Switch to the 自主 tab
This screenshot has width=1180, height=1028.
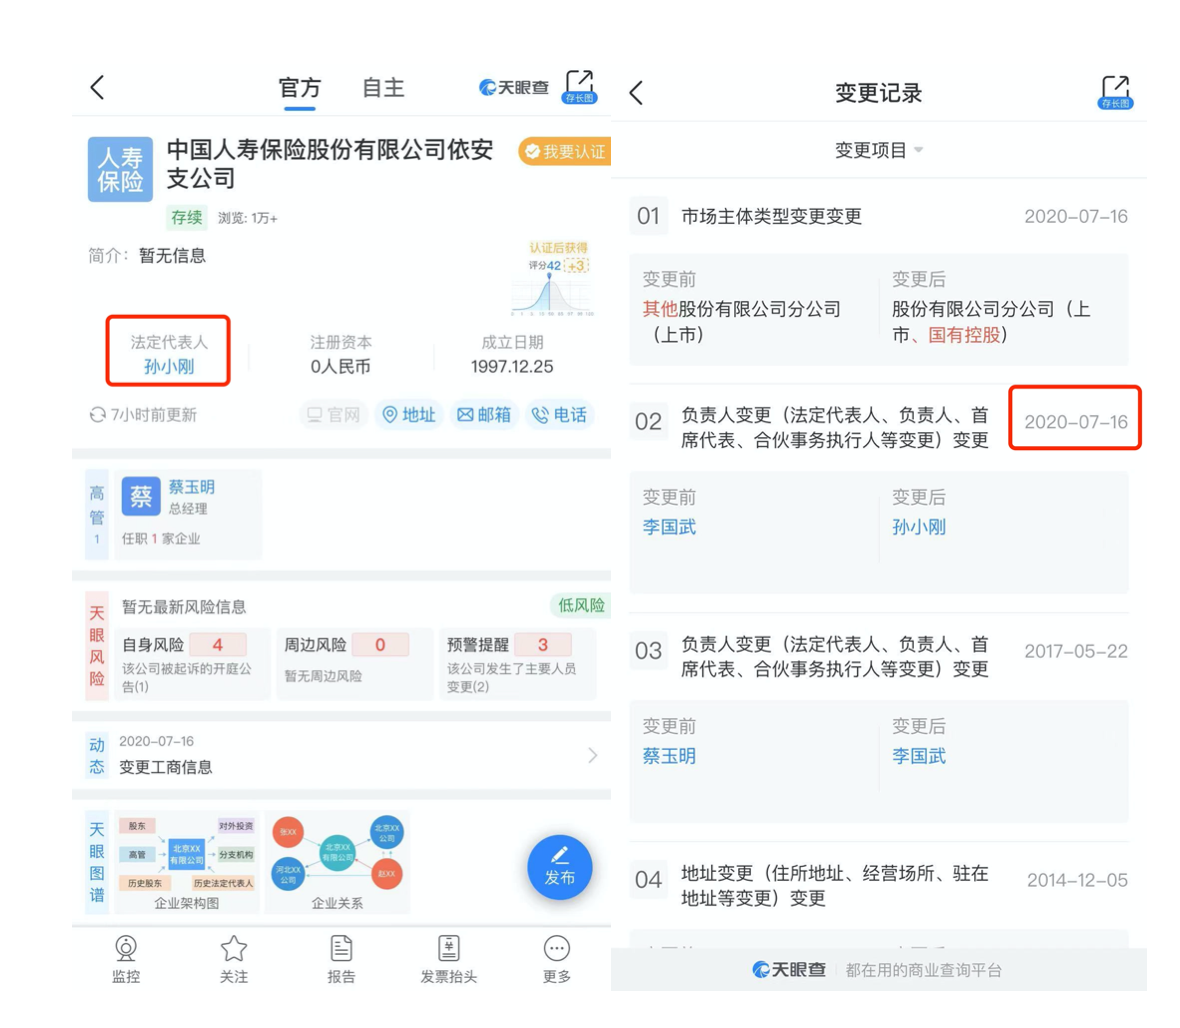[383, 88]
